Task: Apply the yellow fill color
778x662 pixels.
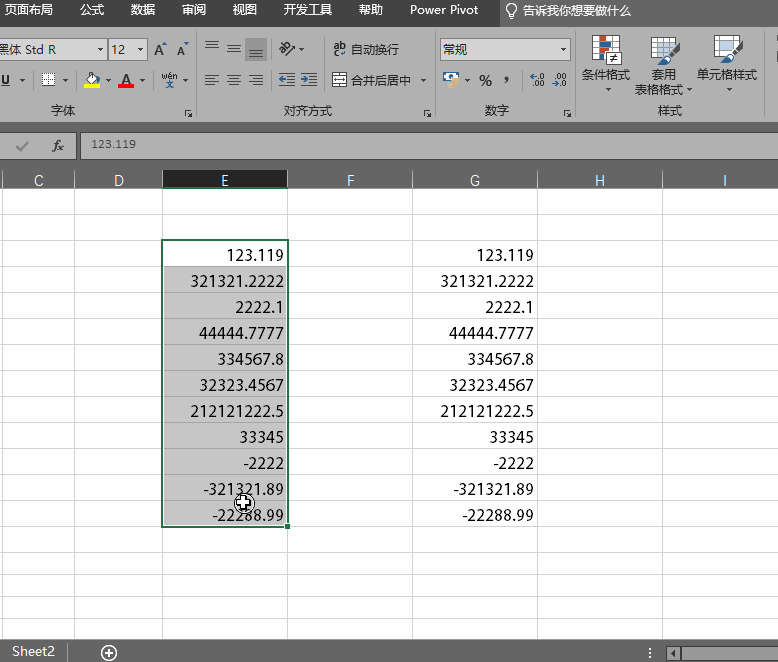Action: (x=92, y=80)
